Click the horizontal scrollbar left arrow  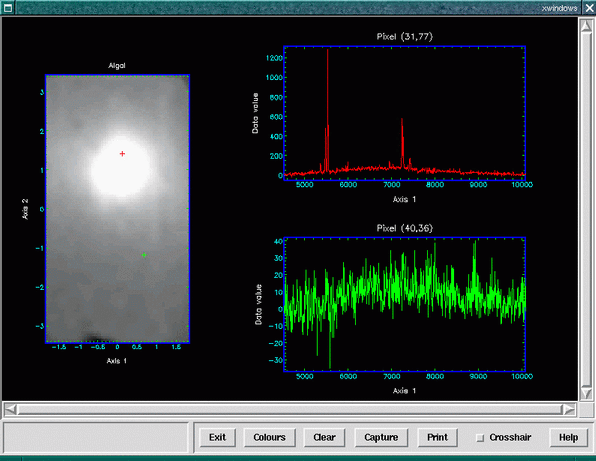pyautogui.click(x=11, y=410)
